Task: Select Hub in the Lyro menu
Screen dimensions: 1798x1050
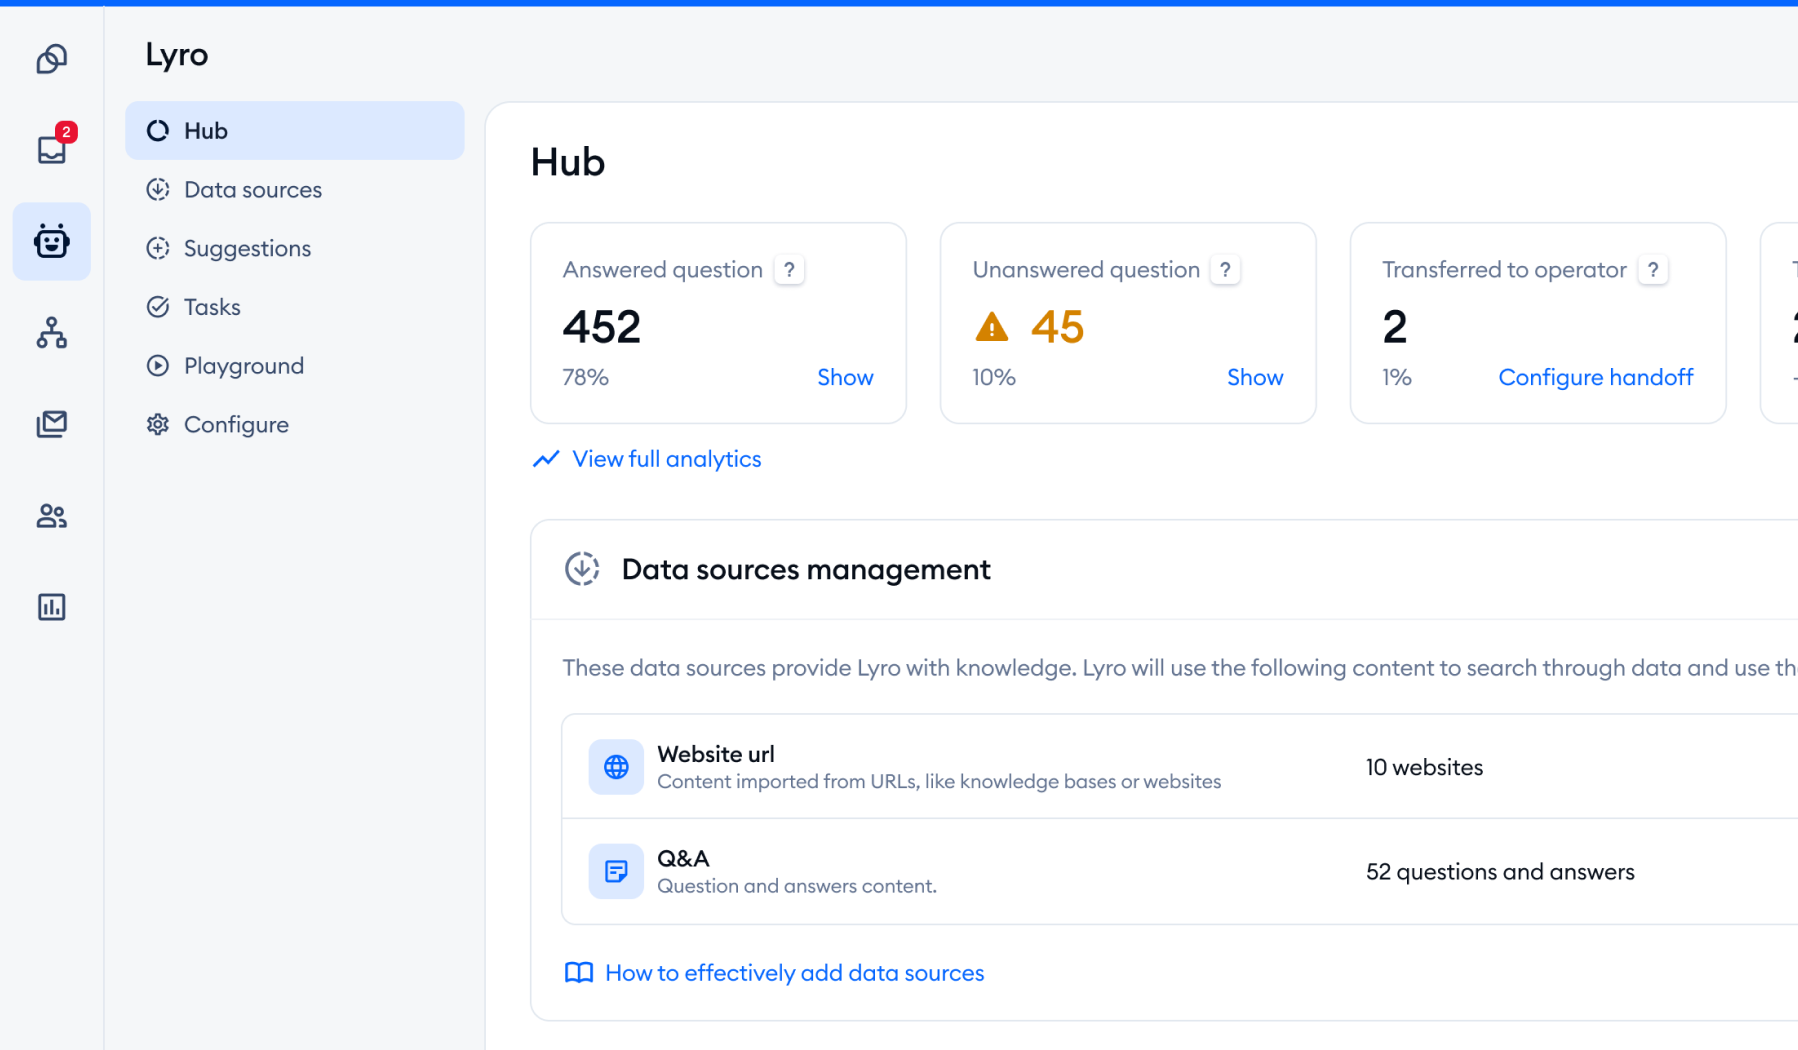Action: [295, 131]
